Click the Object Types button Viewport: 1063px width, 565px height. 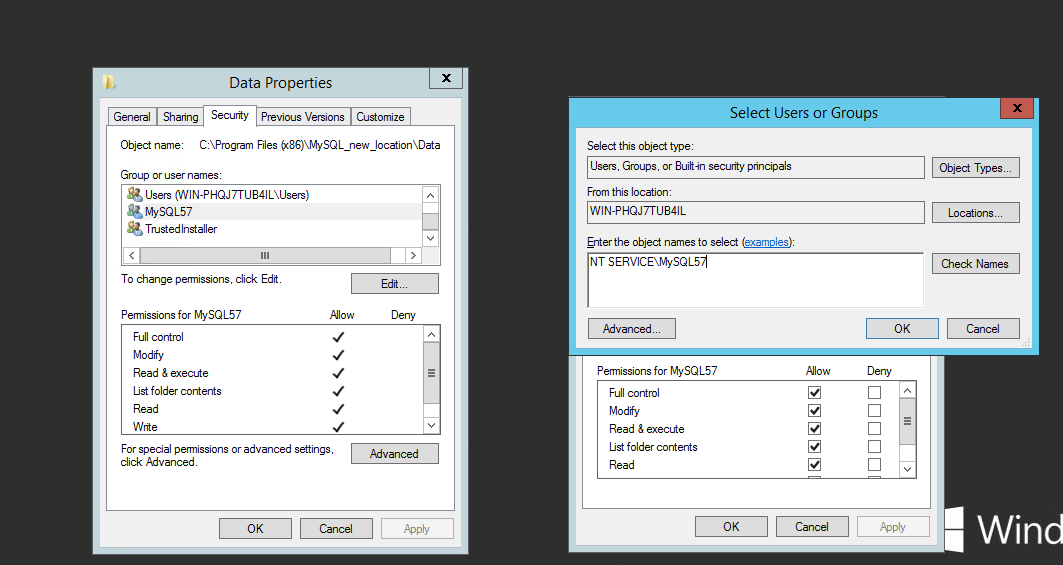[x=975, y=168]
